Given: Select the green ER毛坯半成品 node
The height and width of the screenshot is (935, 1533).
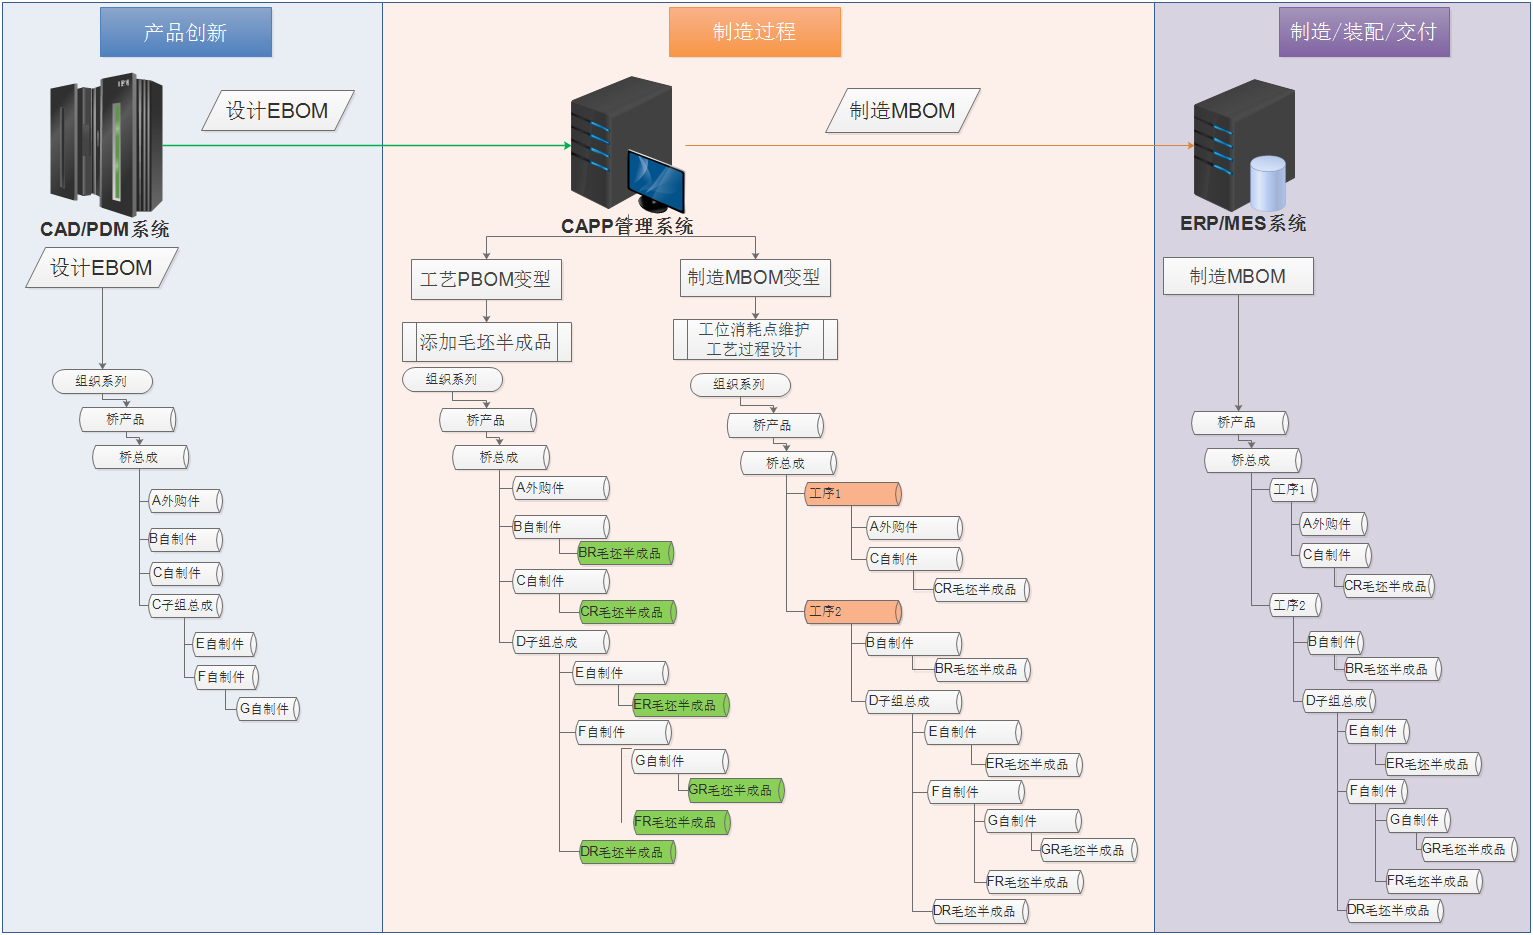Looking at the screenshot, I should (680, 705).
